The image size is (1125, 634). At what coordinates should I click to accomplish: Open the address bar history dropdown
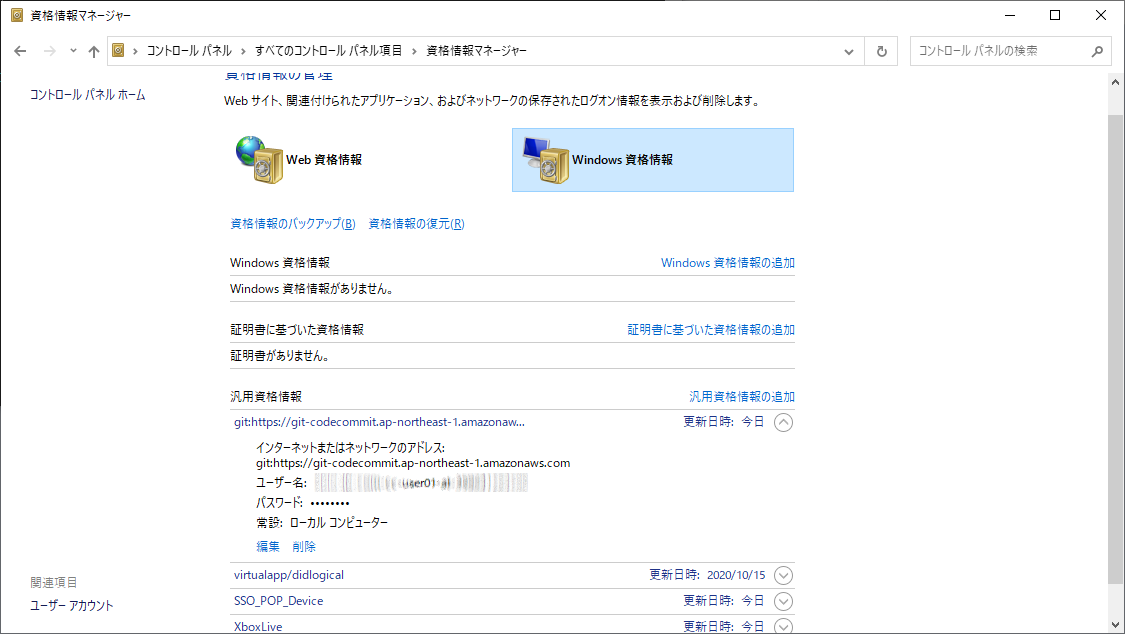click(x=849, y=52)
